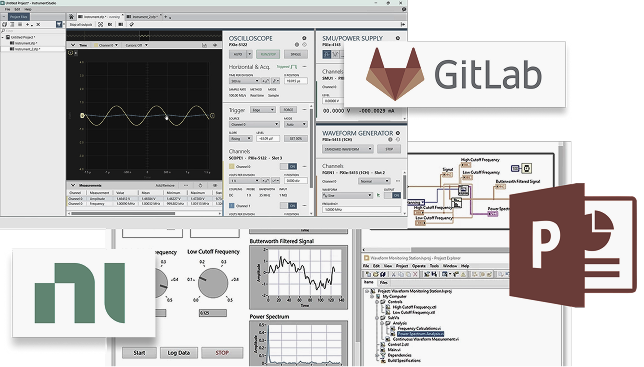Click the Cut scissors icon in Project Explorer
This screenshot has width=644, height=367.
click(x=393, y=274)
